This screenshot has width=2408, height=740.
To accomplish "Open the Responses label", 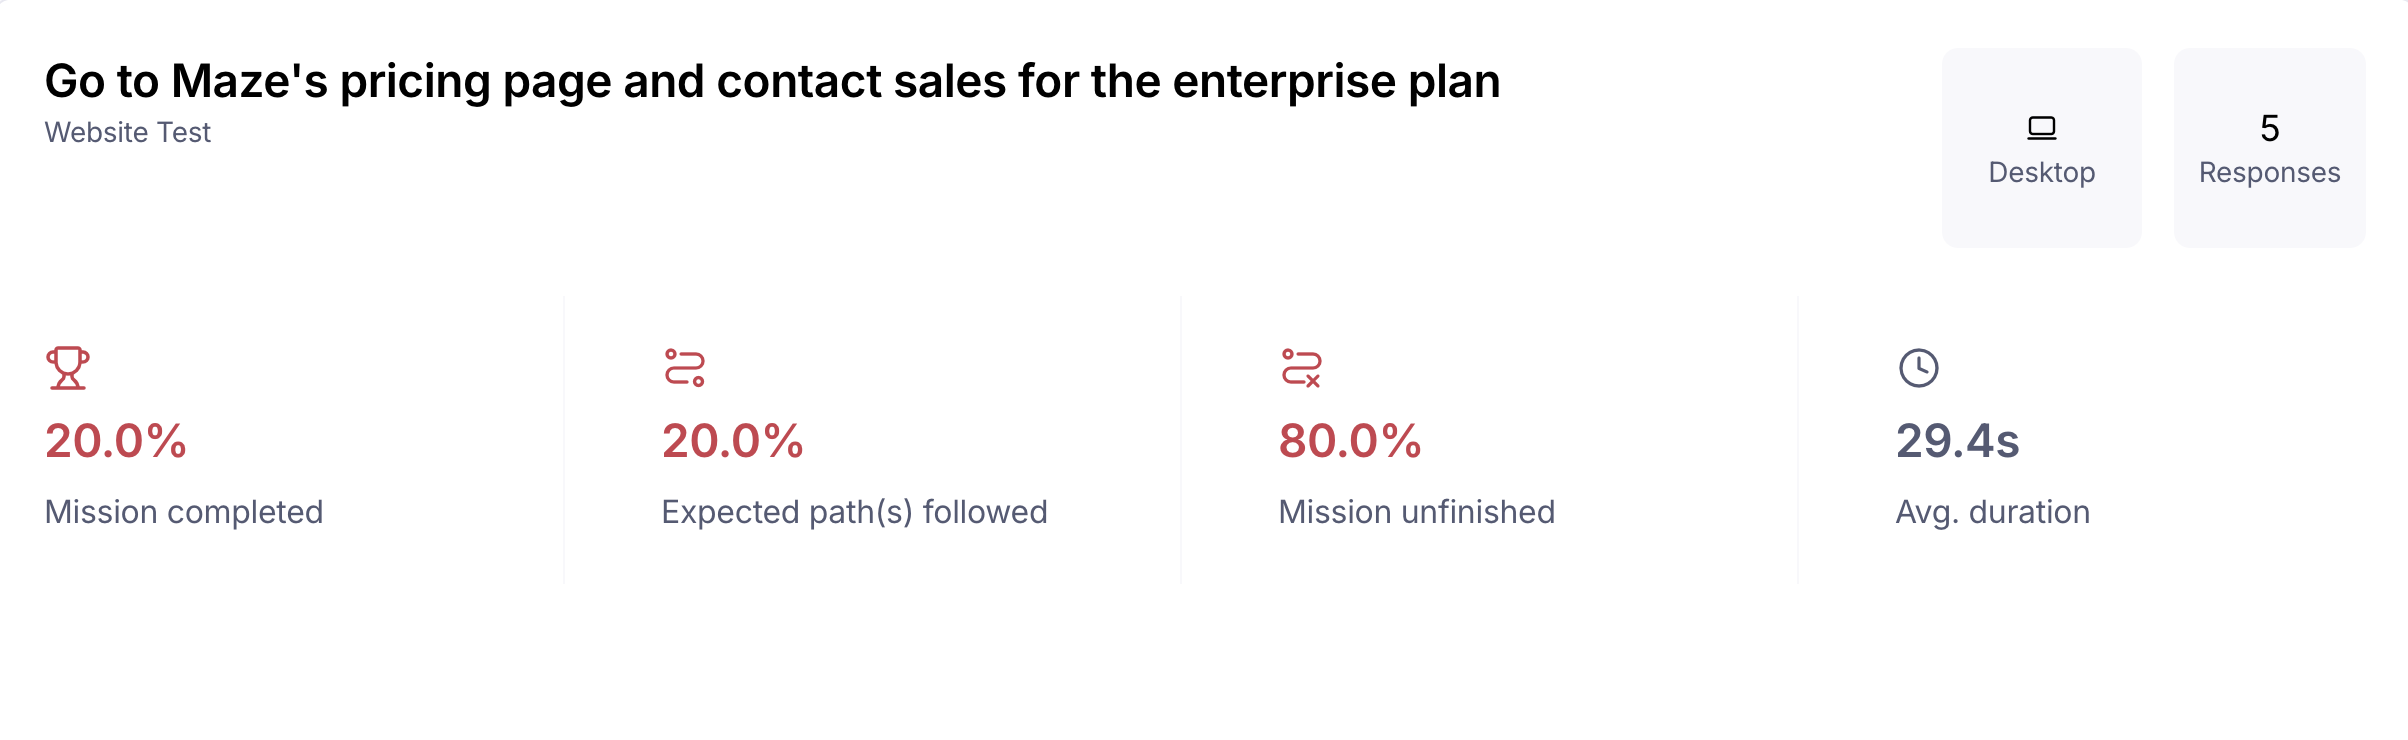I will click(2270, 172).
